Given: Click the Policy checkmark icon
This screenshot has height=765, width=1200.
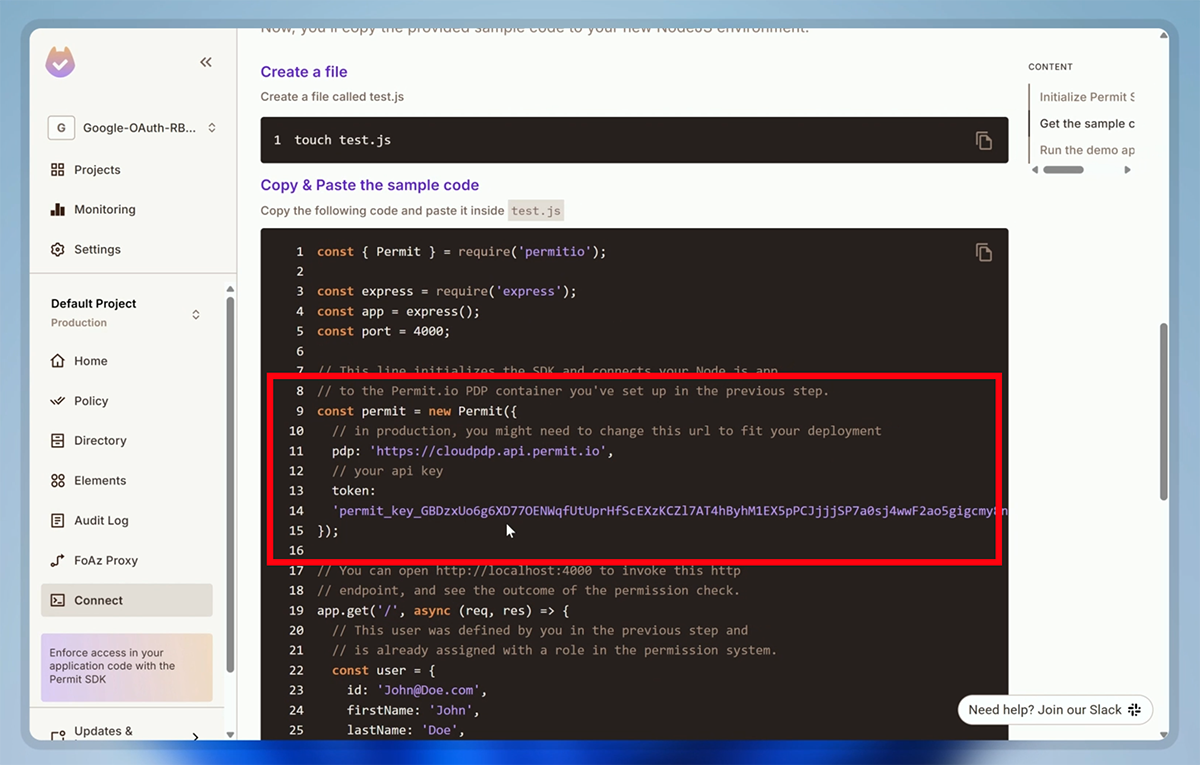Looking at the screenshot, I should 58,401.
